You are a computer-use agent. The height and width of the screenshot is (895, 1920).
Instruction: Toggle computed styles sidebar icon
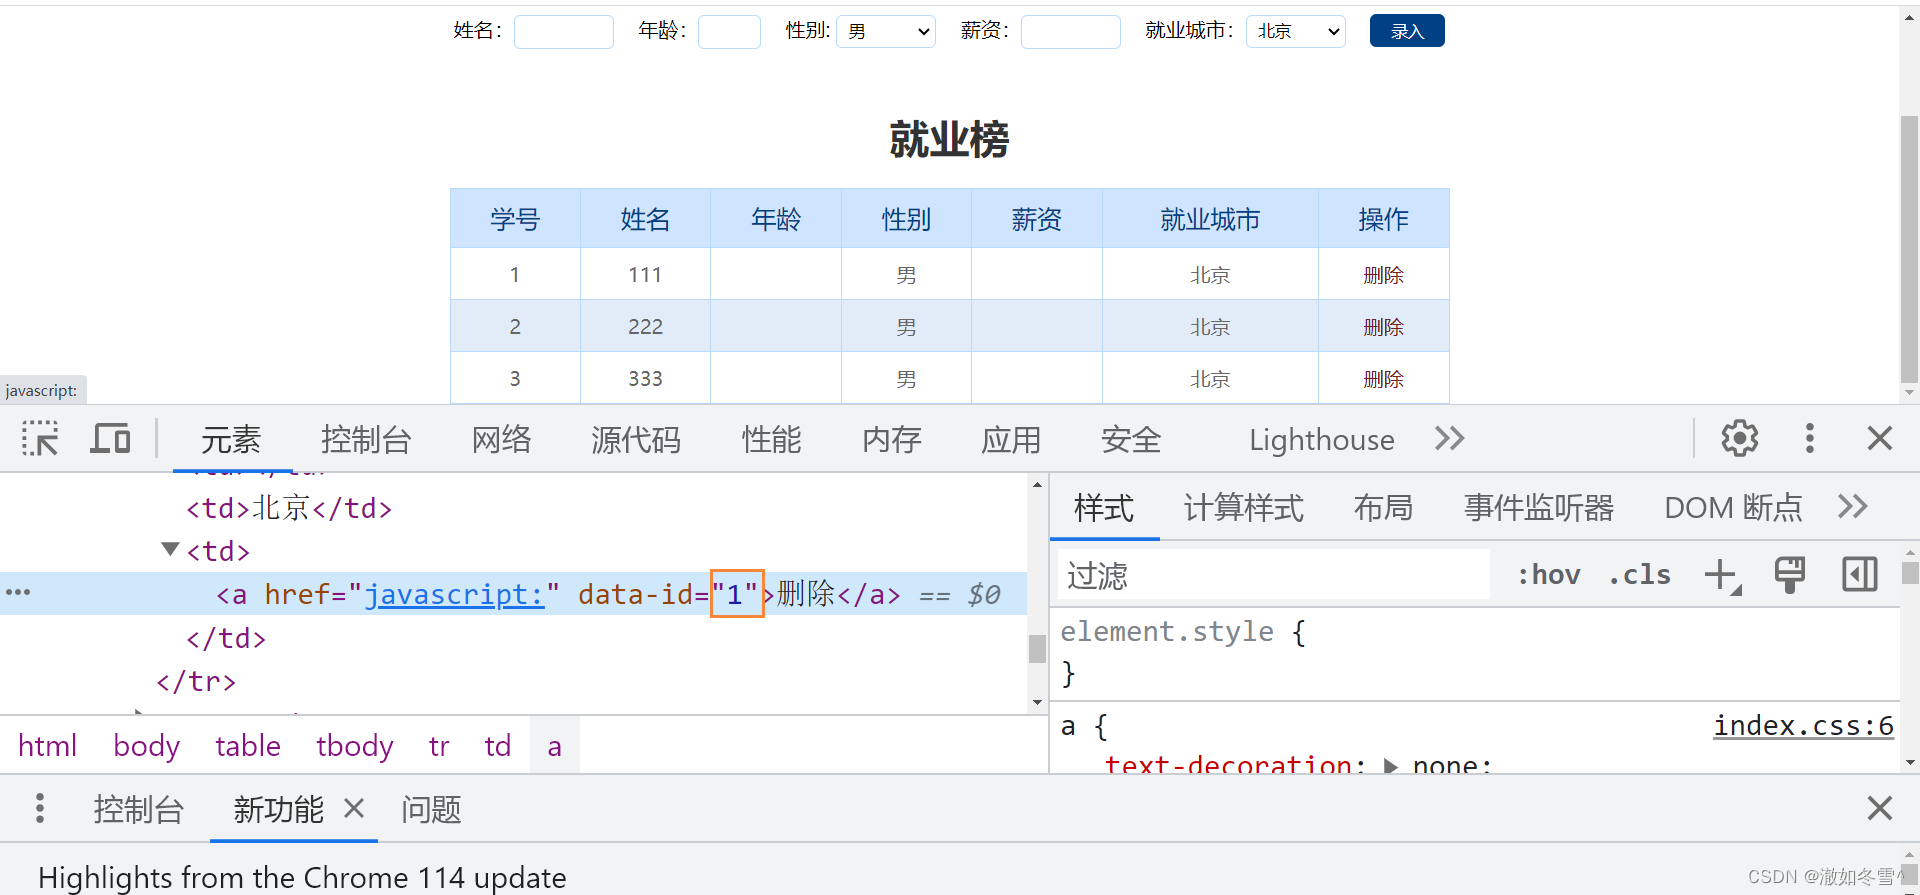[x=1860, y=575]
